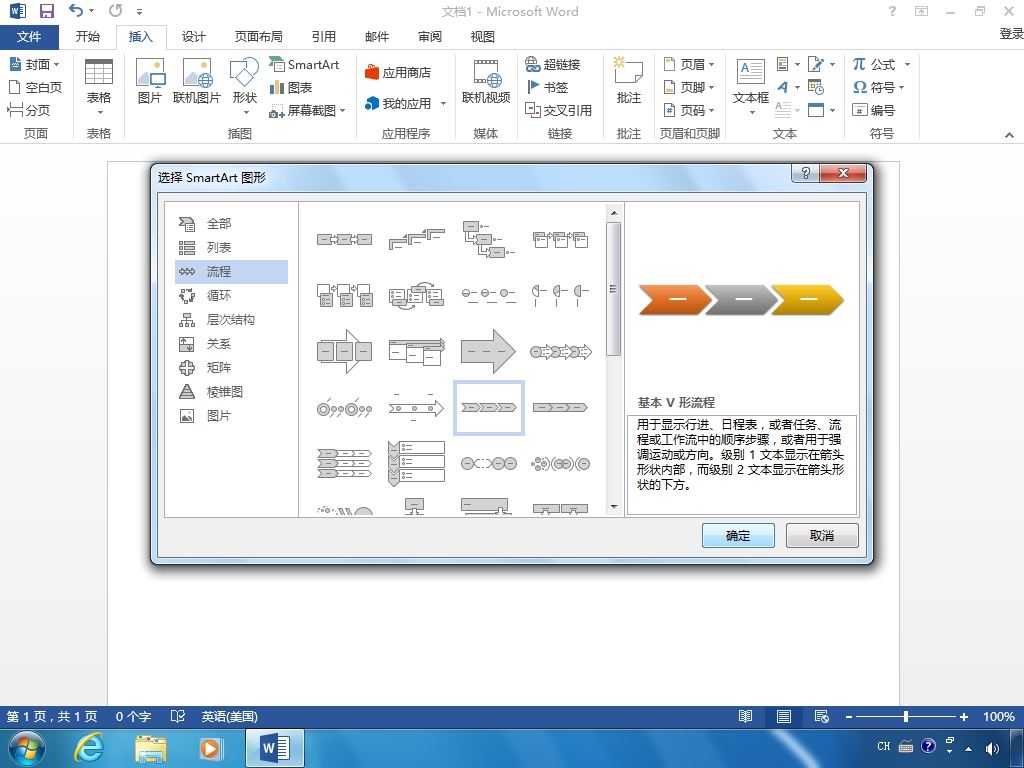Screen dimensions: 1024x768
Task: Click 交叉引用 cross-reference button
Action: pyautogui.click(x=558, y=110)
